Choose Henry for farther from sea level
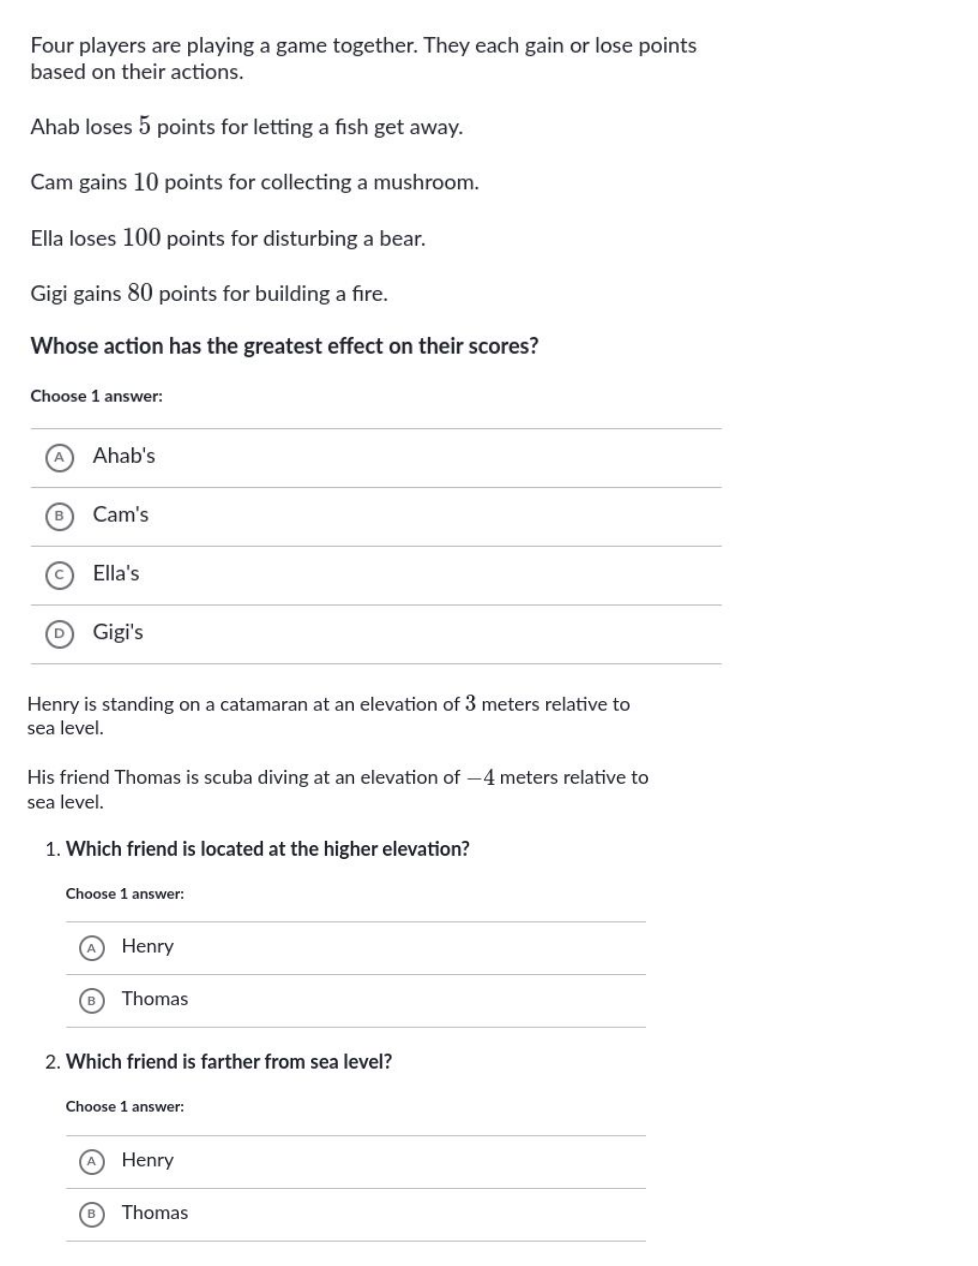Image resolution: width=978 pixels, height=1266 pixels. [91, 1161]
